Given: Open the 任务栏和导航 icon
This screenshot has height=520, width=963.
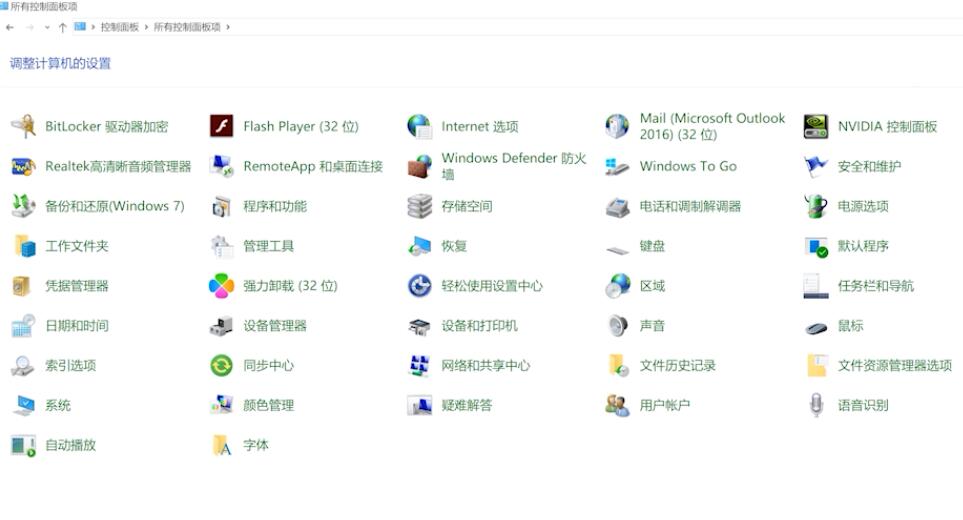Looking at the screenshot, I should (x=816, y=286).
